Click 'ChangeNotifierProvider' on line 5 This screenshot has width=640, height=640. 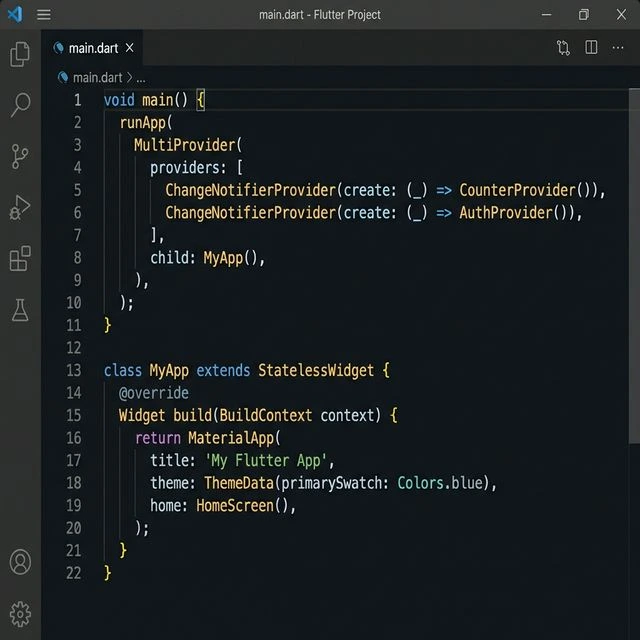(x=250, y=190)
